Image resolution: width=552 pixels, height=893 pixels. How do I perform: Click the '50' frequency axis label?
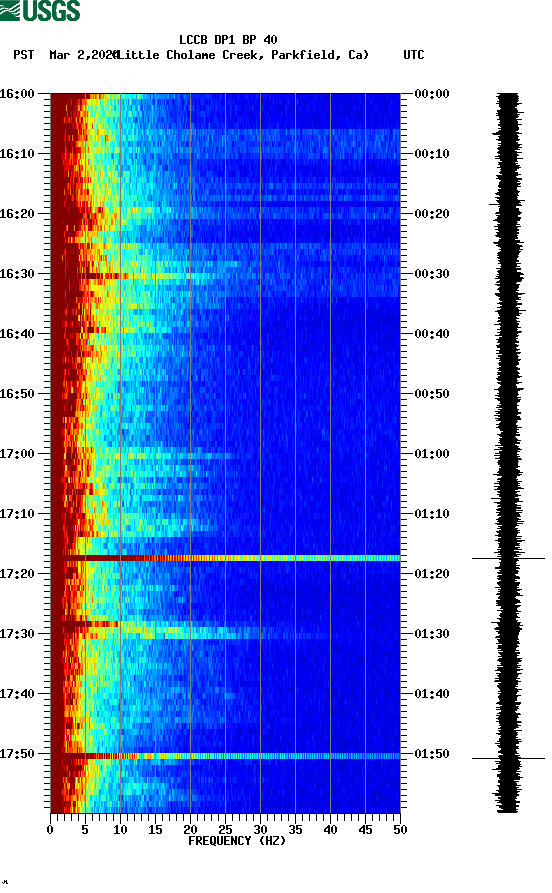[400, 830]
